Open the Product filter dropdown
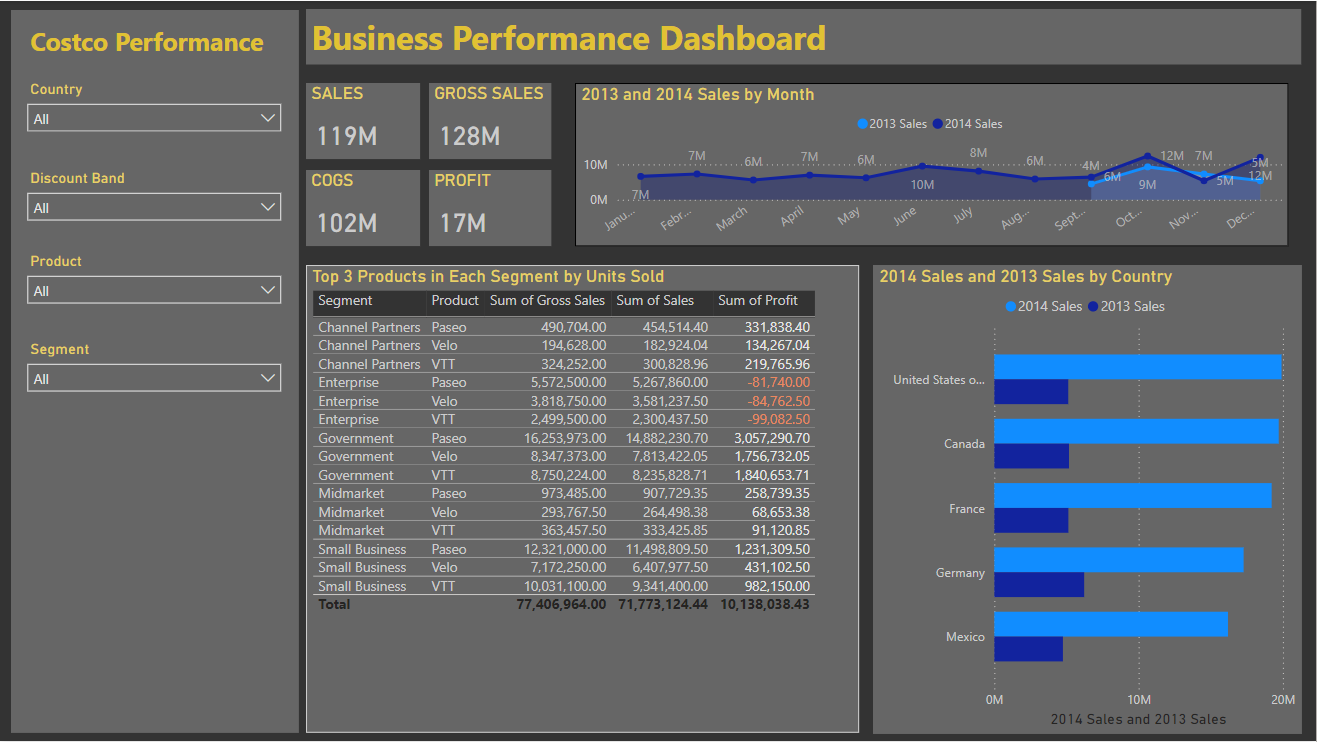1317x742 pixels. (x=154, y=290)
